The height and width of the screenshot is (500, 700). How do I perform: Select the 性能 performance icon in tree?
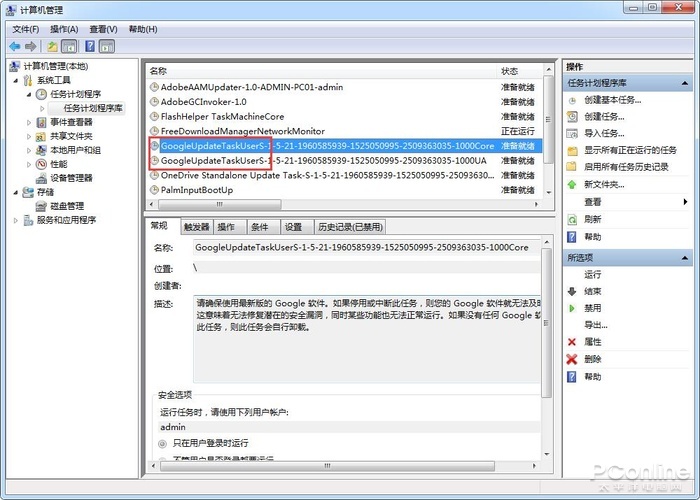pos(41,164)
